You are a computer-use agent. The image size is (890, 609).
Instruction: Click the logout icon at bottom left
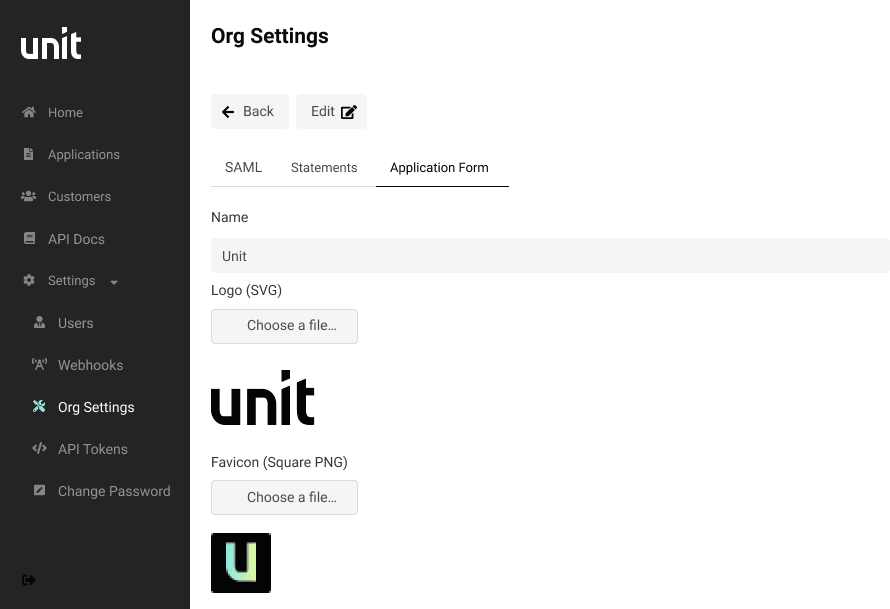click(x=28, y=580)
